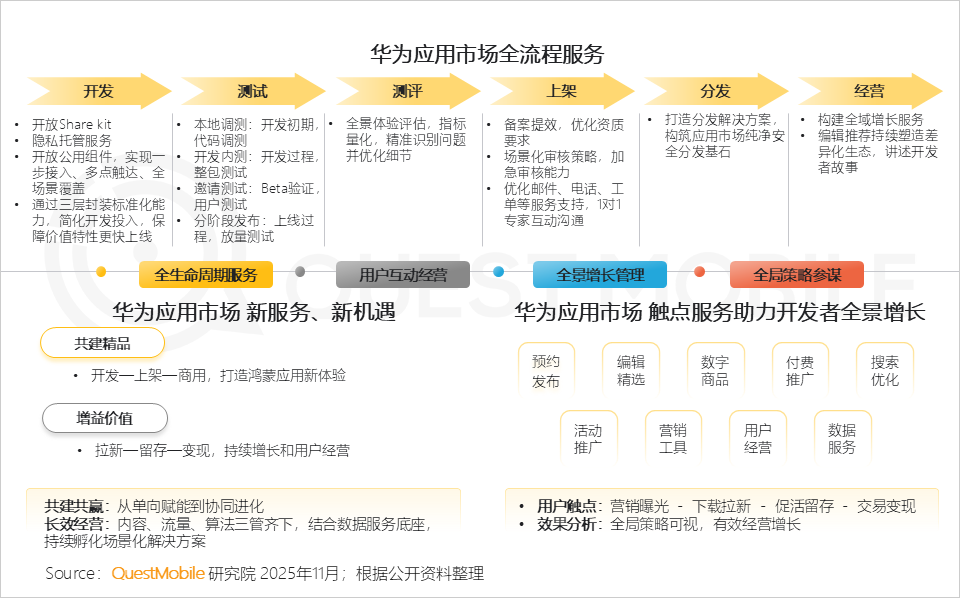Click the 数字商品 service tile
The height and width of the screenshot is (598, 960).
(x=716, y=368)
